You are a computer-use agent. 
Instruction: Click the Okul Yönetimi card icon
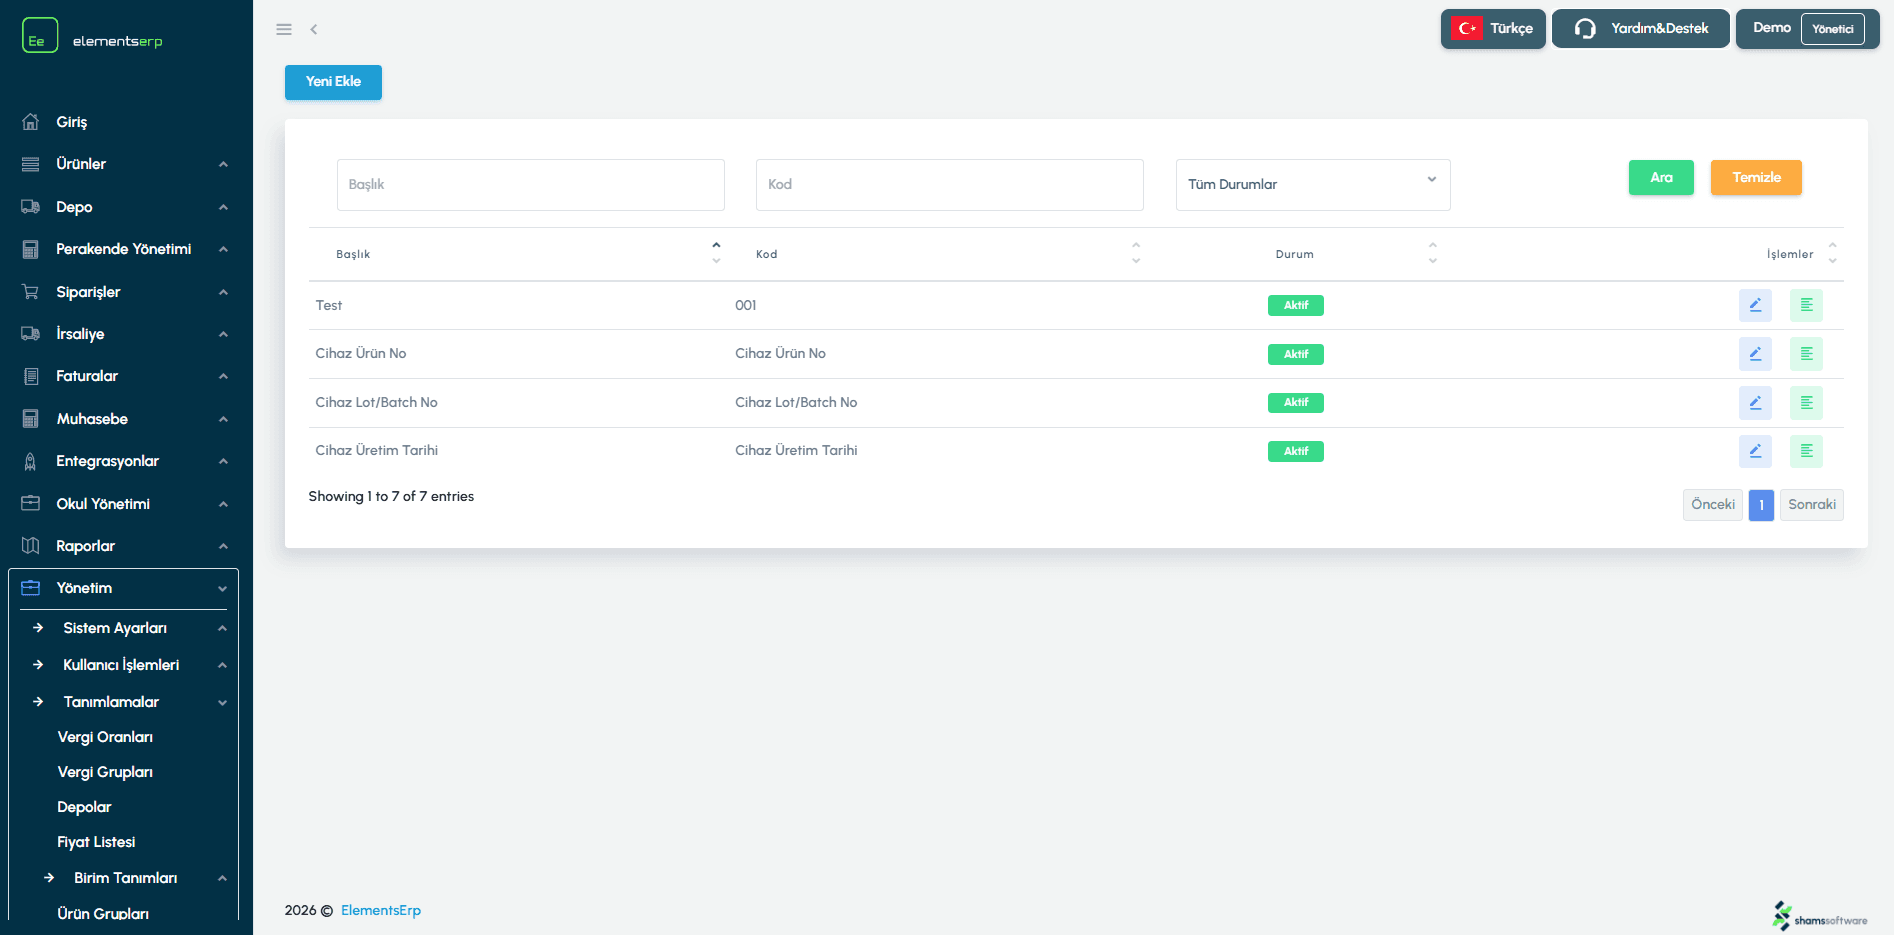point(31,504)
